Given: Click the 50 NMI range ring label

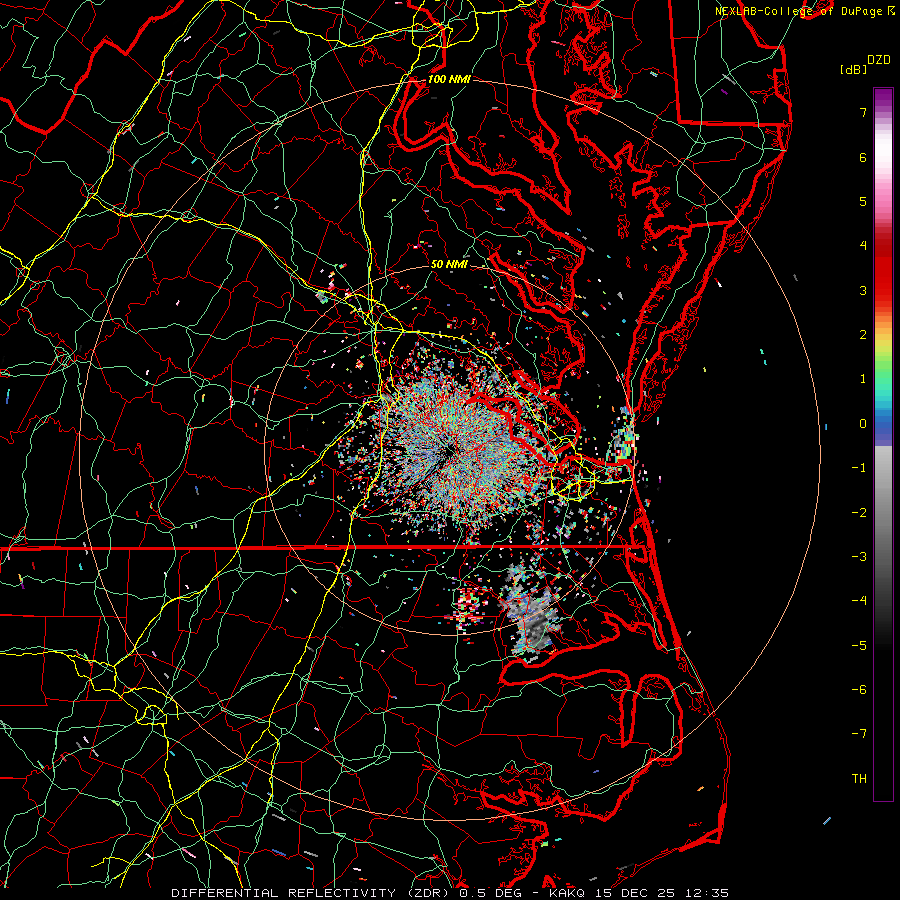Looking at the screenshot, I should [x=449, y=265].
